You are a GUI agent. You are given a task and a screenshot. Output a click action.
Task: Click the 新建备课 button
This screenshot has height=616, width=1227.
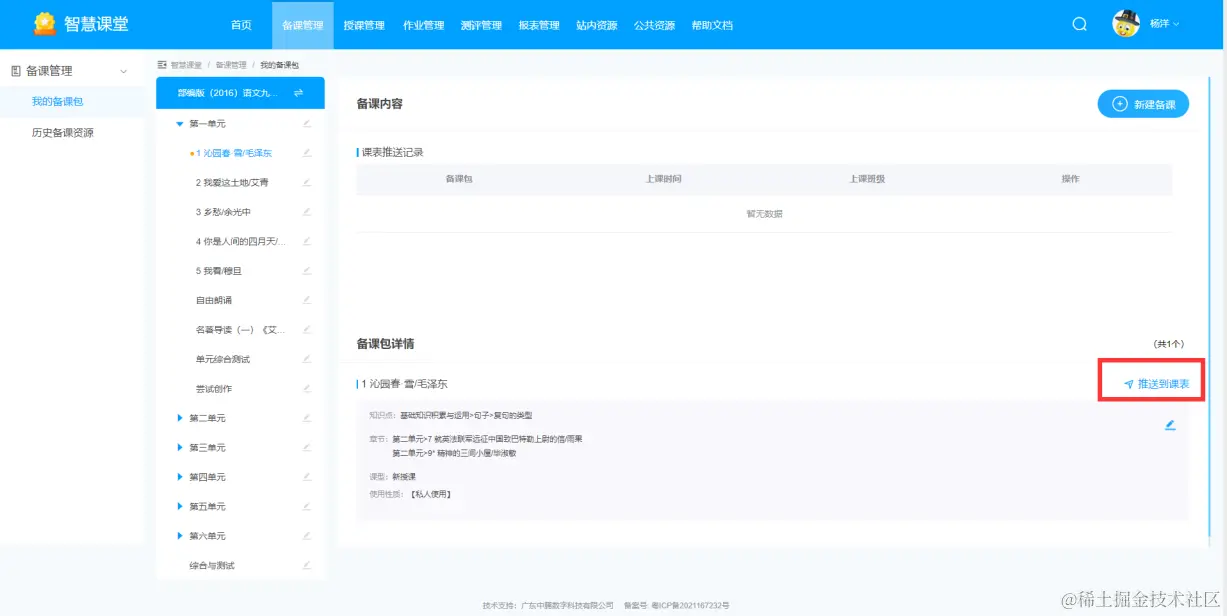pos(1143,103)
